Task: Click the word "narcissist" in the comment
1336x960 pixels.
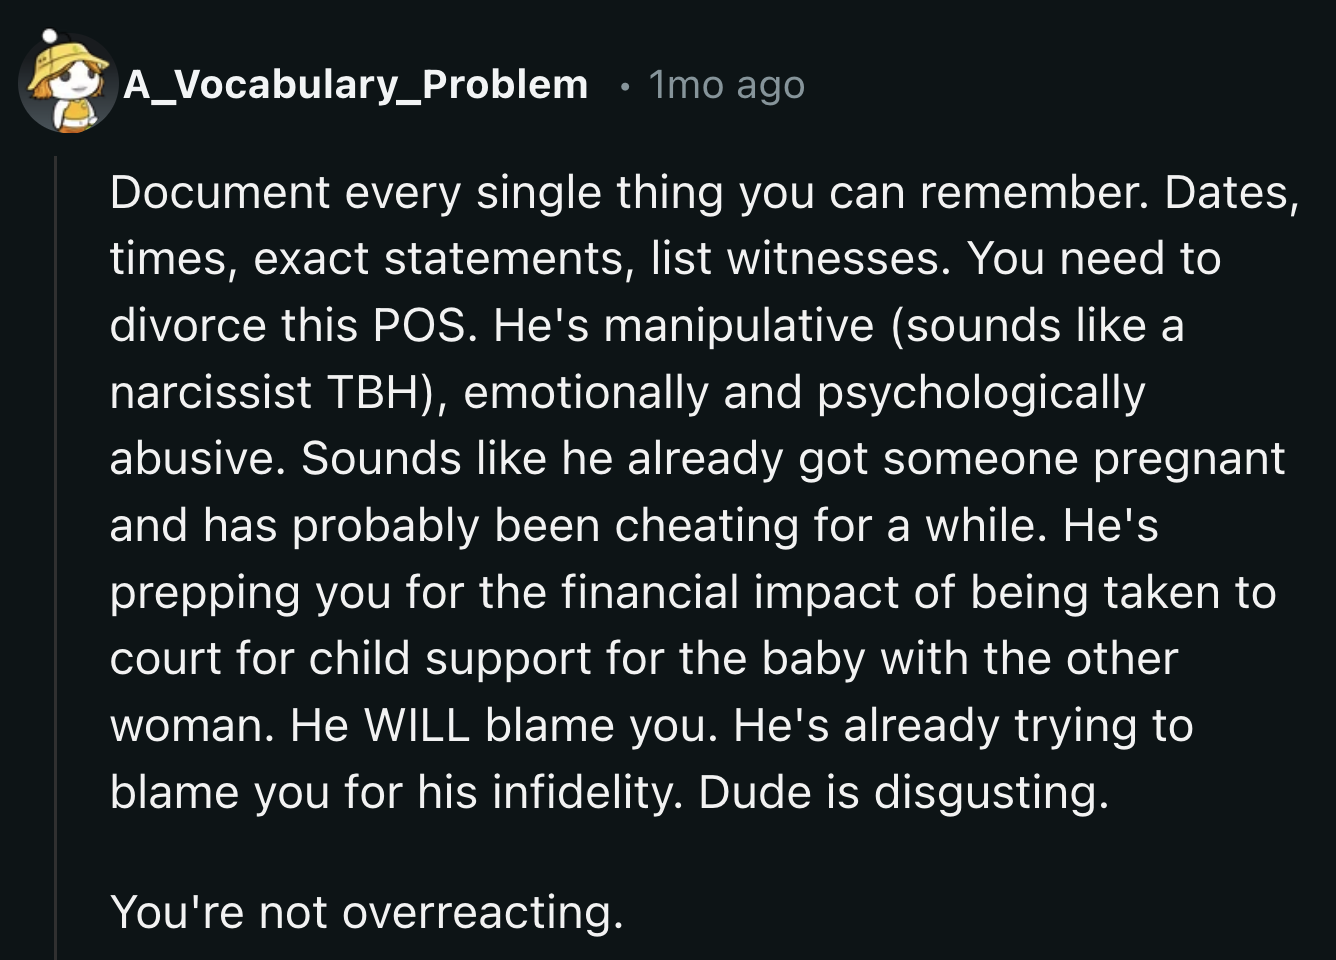Action: tap(210, 392)
